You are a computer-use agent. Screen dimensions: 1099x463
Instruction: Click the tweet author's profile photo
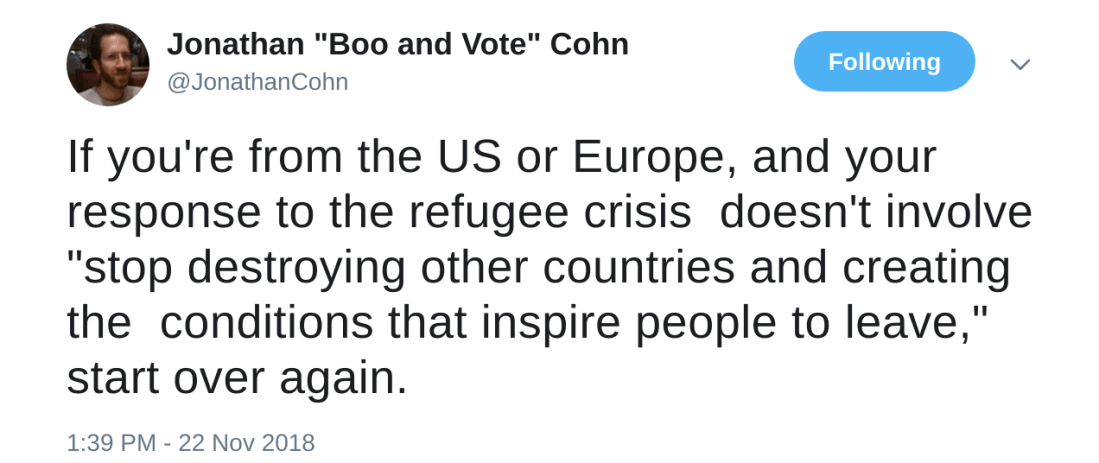108,65
